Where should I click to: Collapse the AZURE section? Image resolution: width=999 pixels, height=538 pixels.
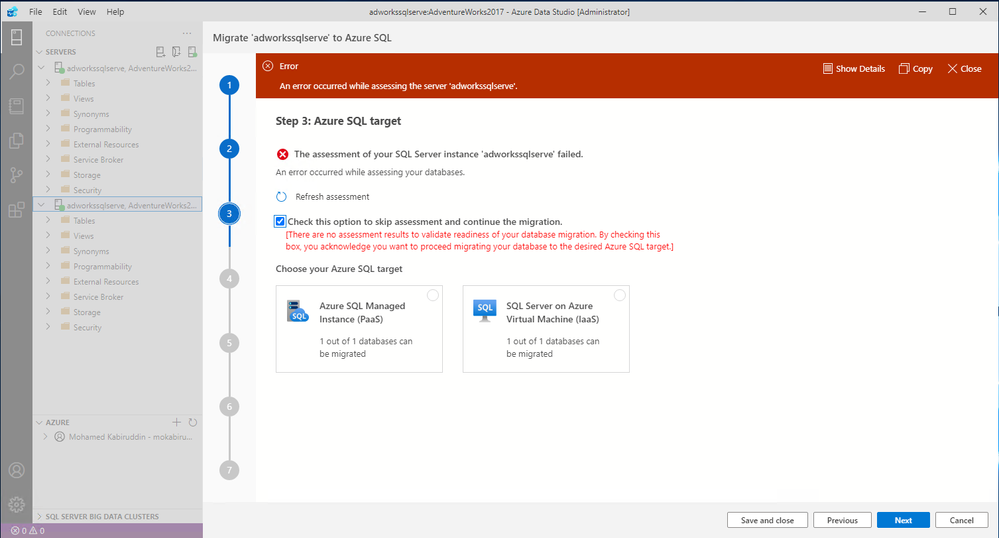40,422
